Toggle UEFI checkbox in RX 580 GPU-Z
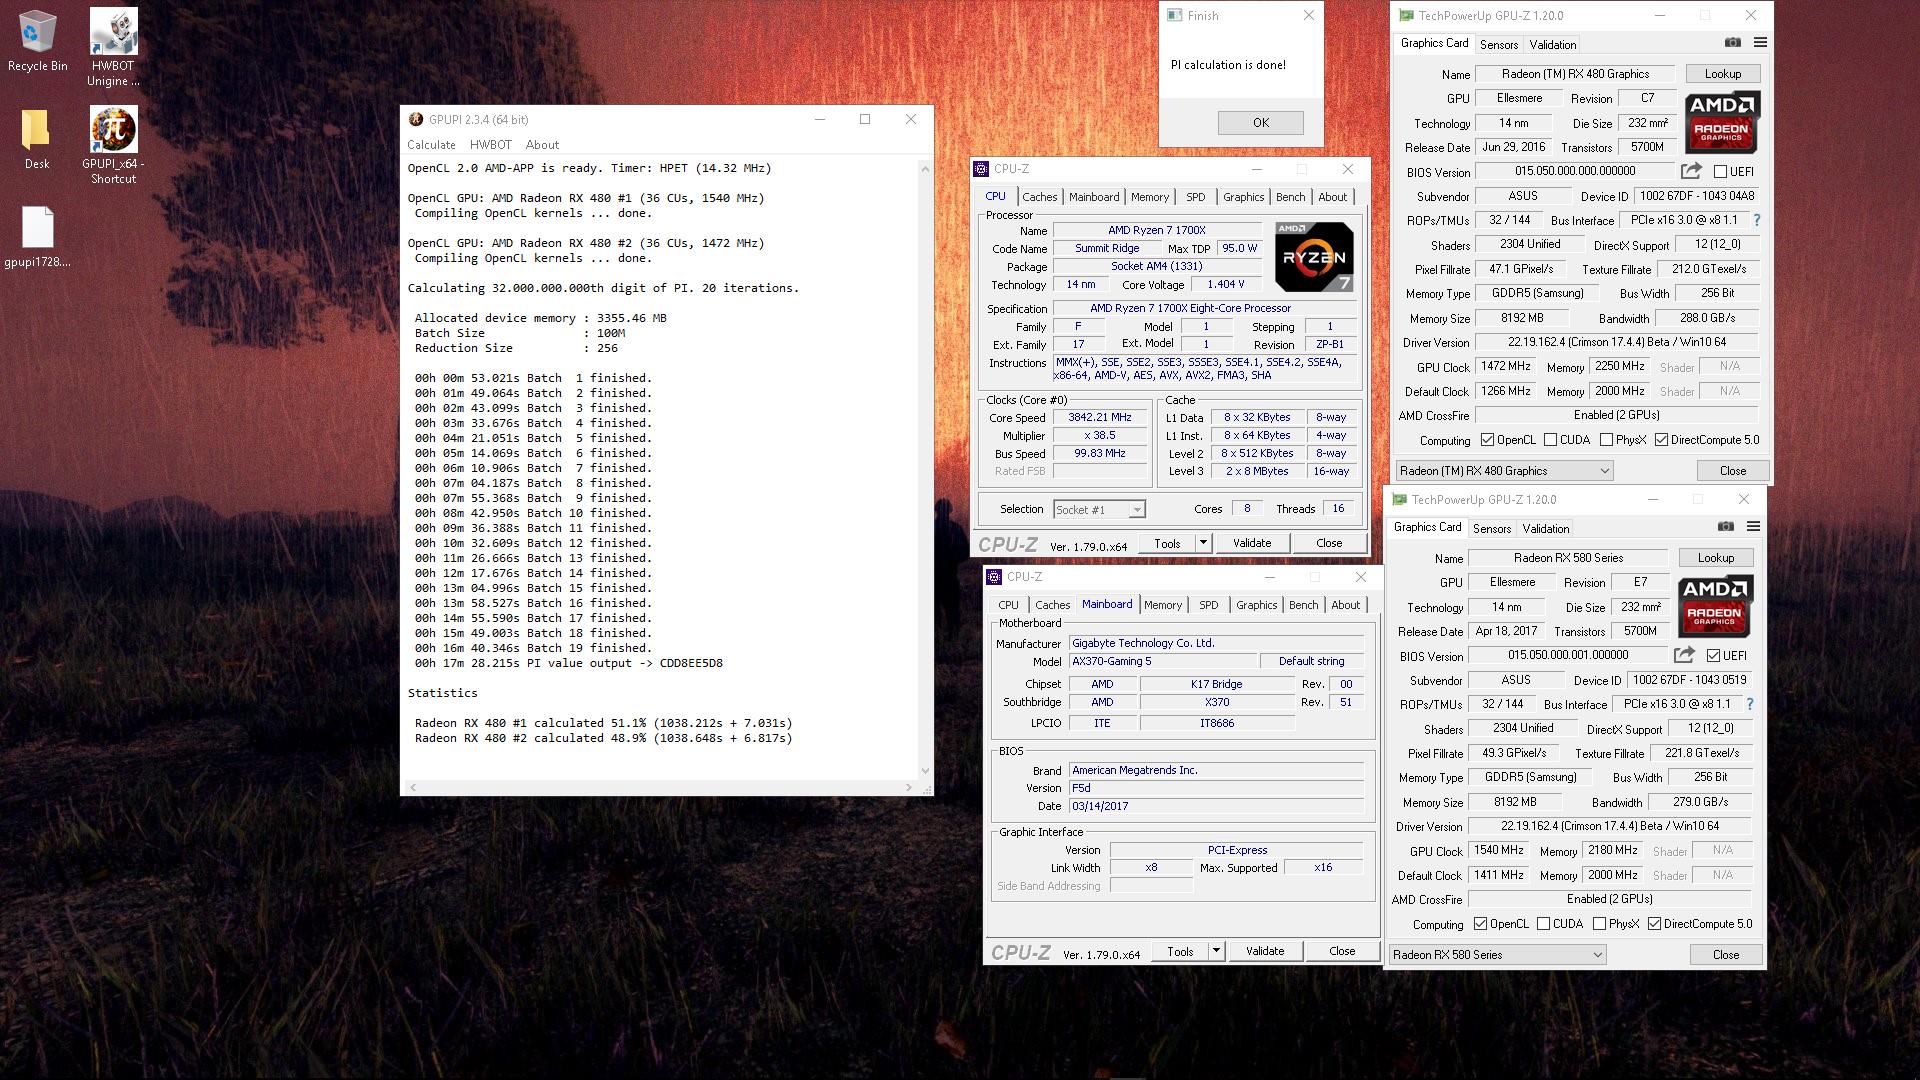This screenshot has width=1920, height=1080. 1713,656
